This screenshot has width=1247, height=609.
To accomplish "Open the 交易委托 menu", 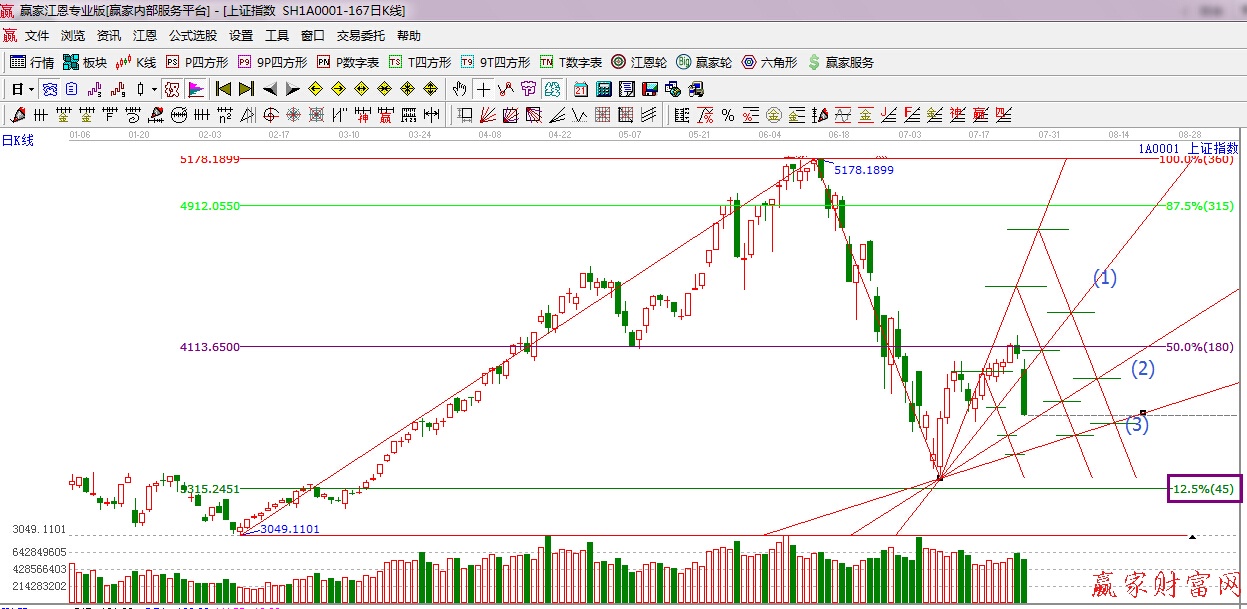I will 360,36.
